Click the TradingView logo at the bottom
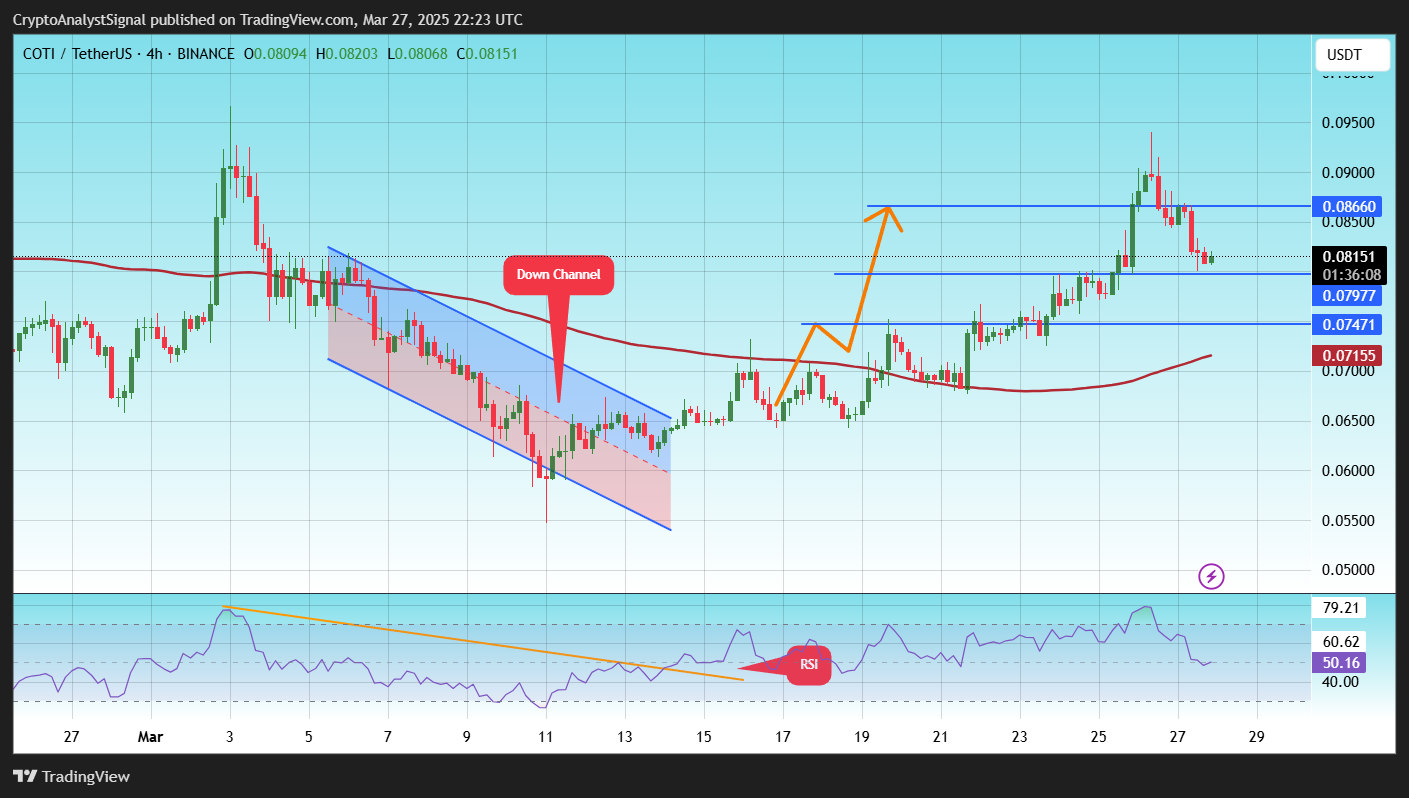The width and height of the screenshot is (1409, 798). [71, 776]
